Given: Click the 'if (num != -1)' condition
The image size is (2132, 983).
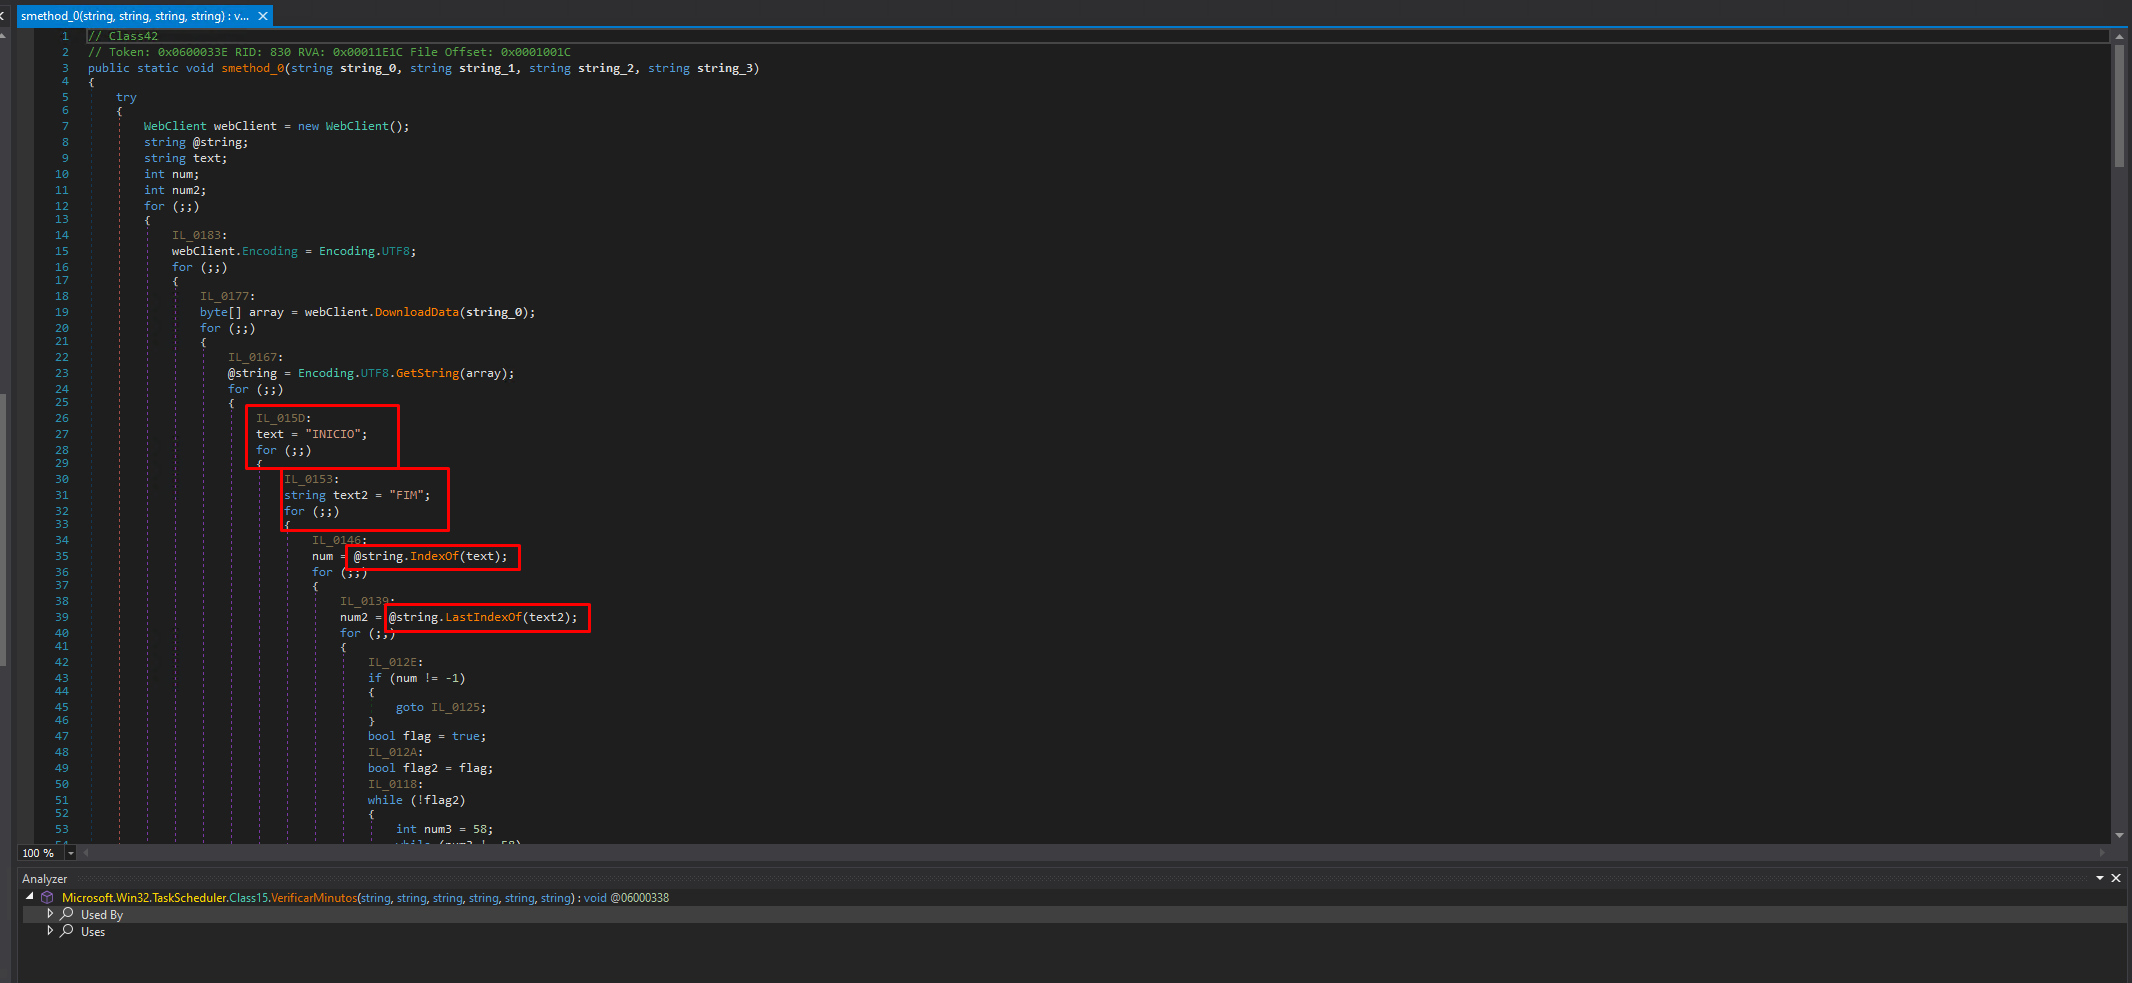Looking at the screenshot, I should point(416,678).
